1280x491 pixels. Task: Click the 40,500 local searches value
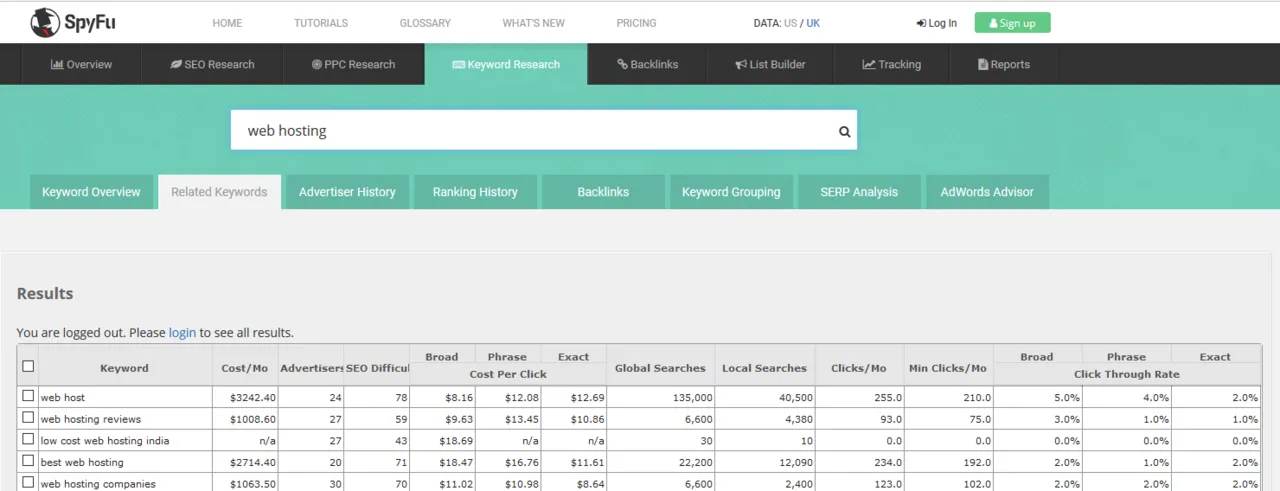click(x=765, y=397)
